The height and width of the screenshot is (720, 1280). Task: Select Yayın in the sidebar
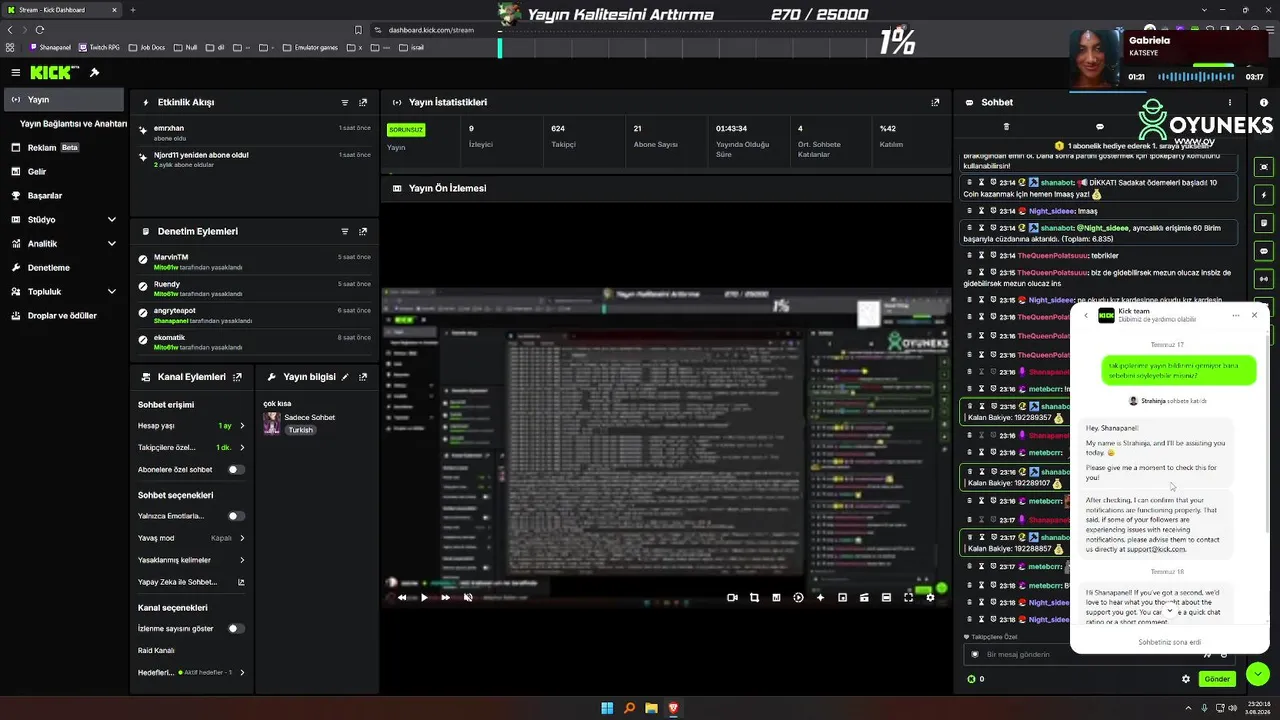point(64,99)
